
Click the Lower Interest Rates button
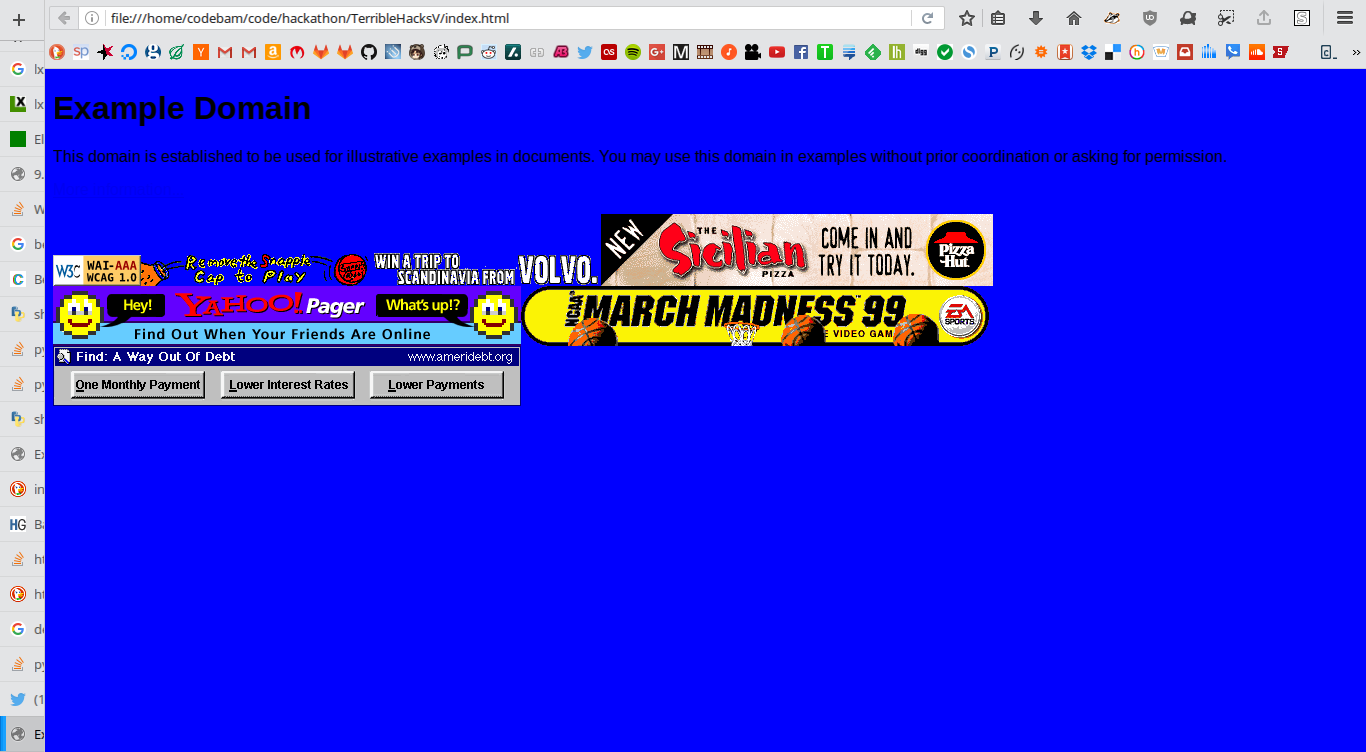(x=288, y=385)
